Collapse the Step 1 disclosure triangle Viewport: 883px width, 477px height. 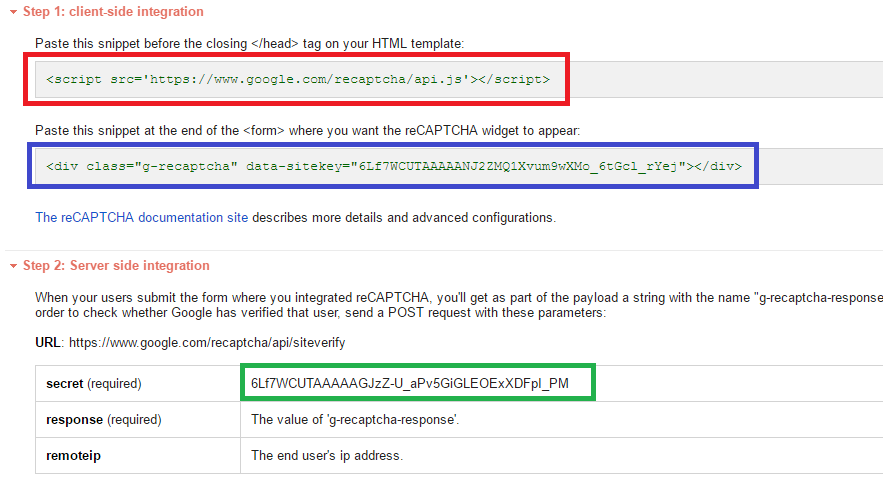click(x=14, y=12)
